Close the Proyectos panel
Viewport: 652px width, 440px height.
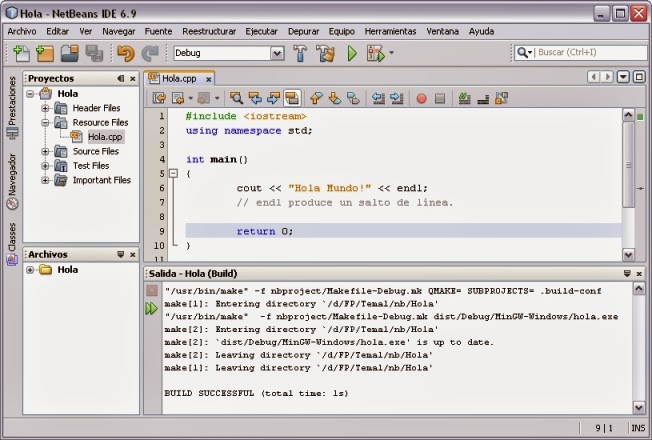133,79
